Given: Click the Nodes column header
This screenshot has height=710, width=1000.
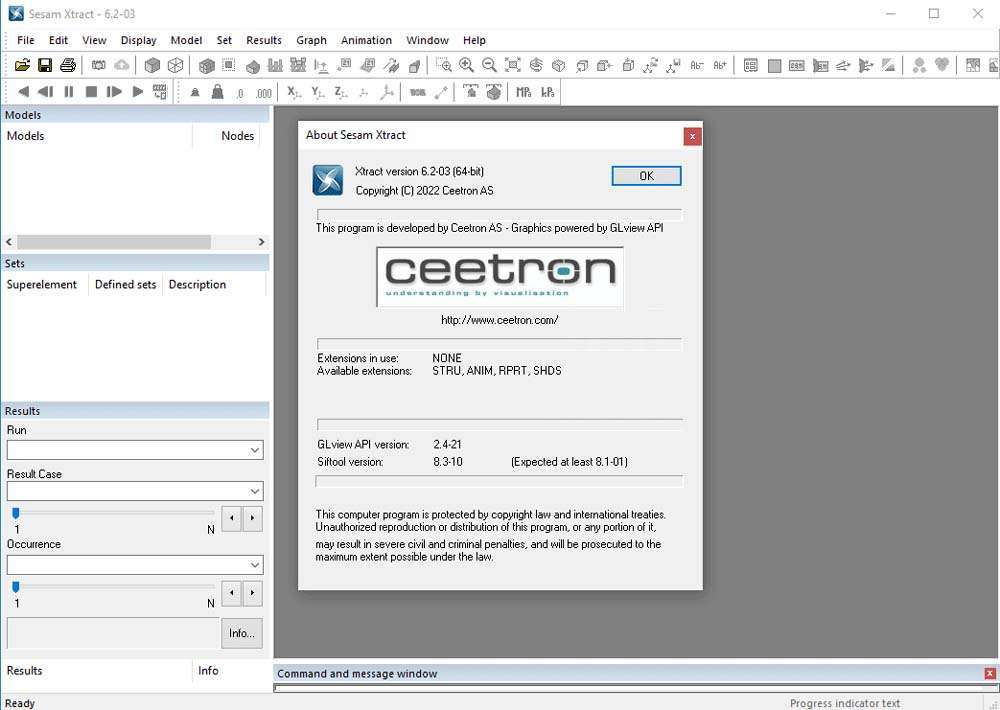Looking at the screenshot, I should click(237, 136).
